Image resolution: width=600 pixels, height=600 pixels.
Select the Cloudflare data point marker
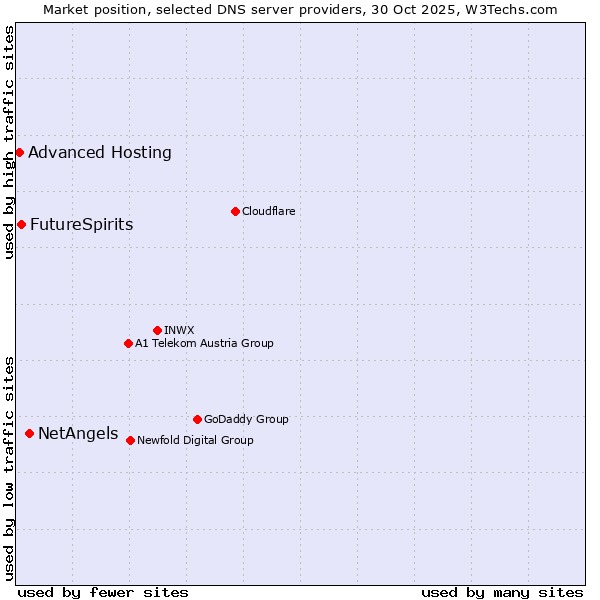(235, 211)
